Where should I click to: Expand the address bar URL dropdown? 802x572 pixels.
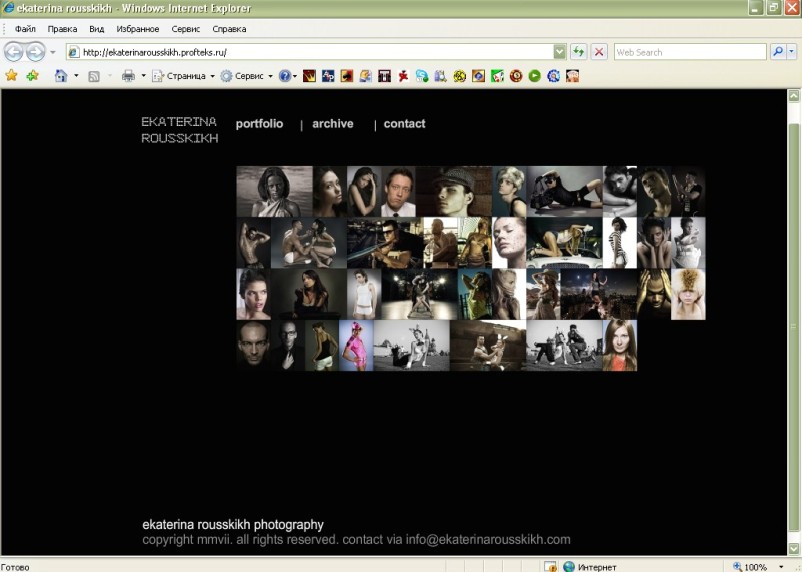point(559,52)
